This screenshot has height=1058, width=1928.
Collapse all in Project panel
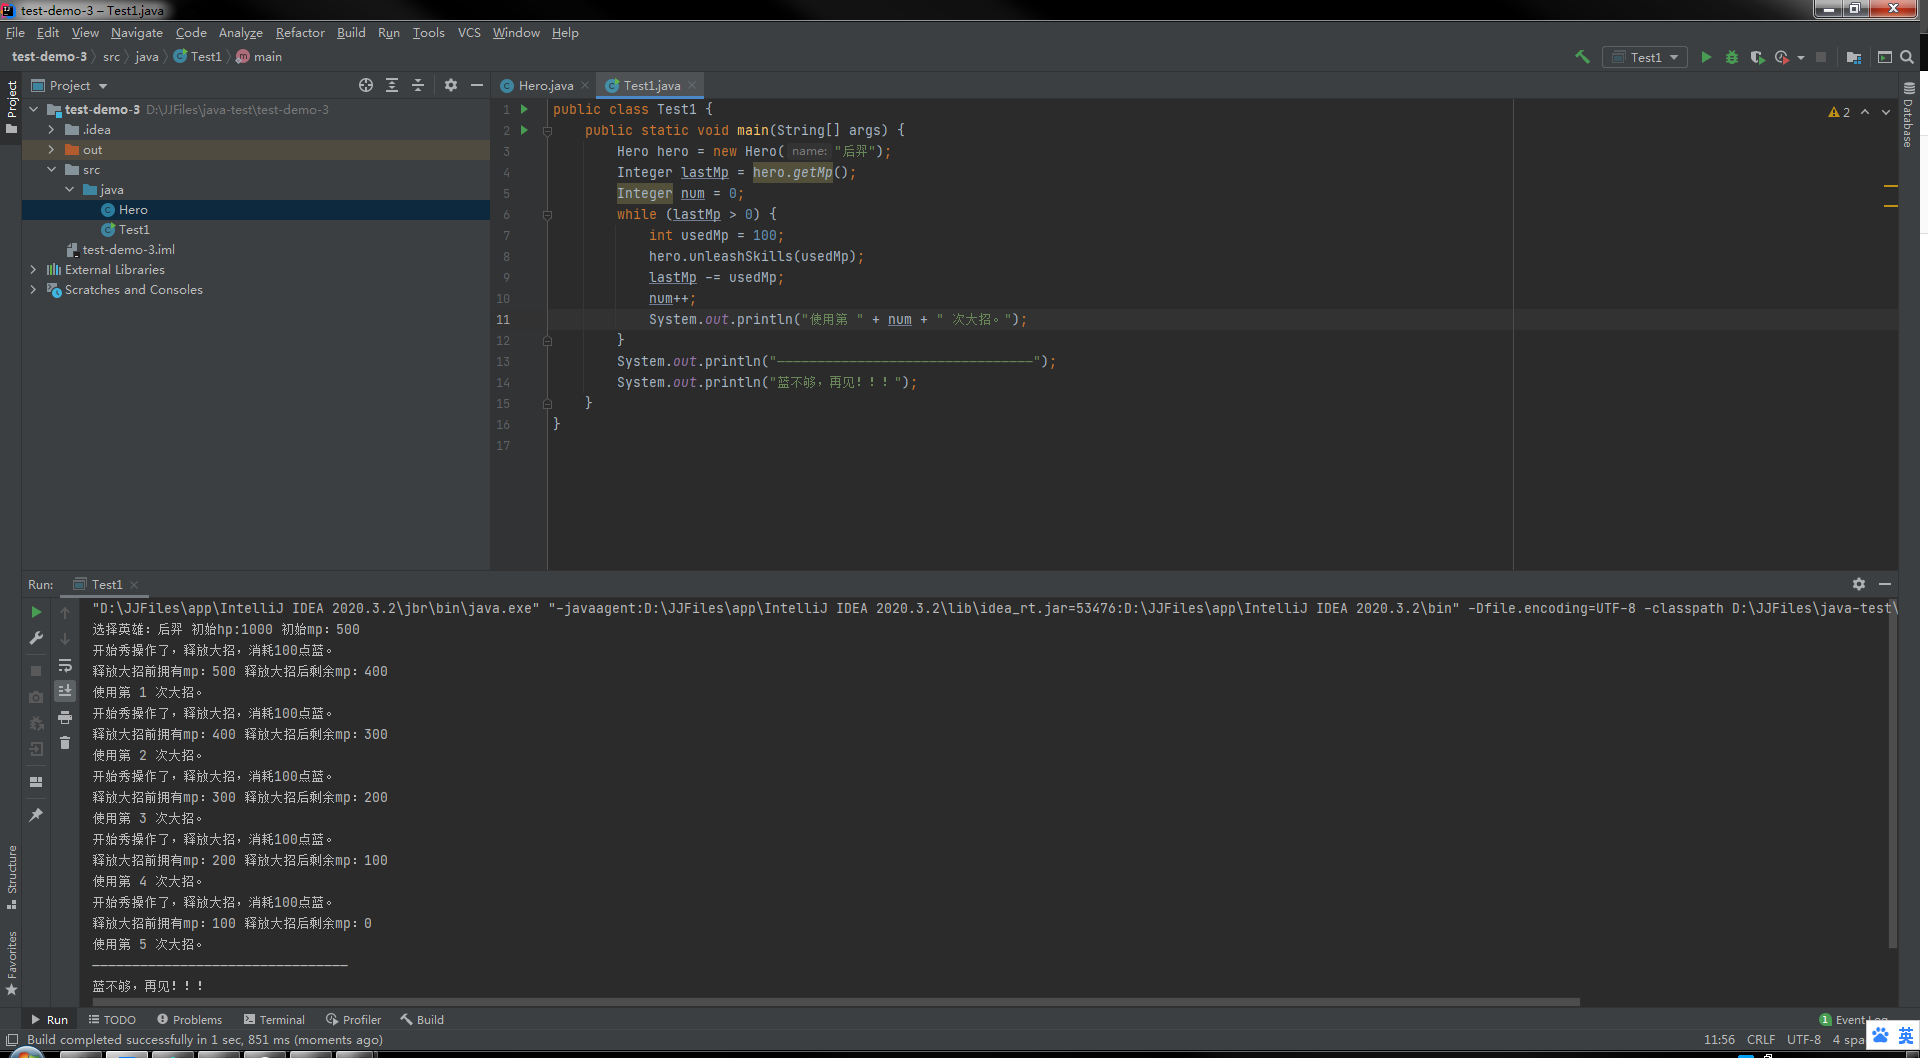[x=418, y=85]
